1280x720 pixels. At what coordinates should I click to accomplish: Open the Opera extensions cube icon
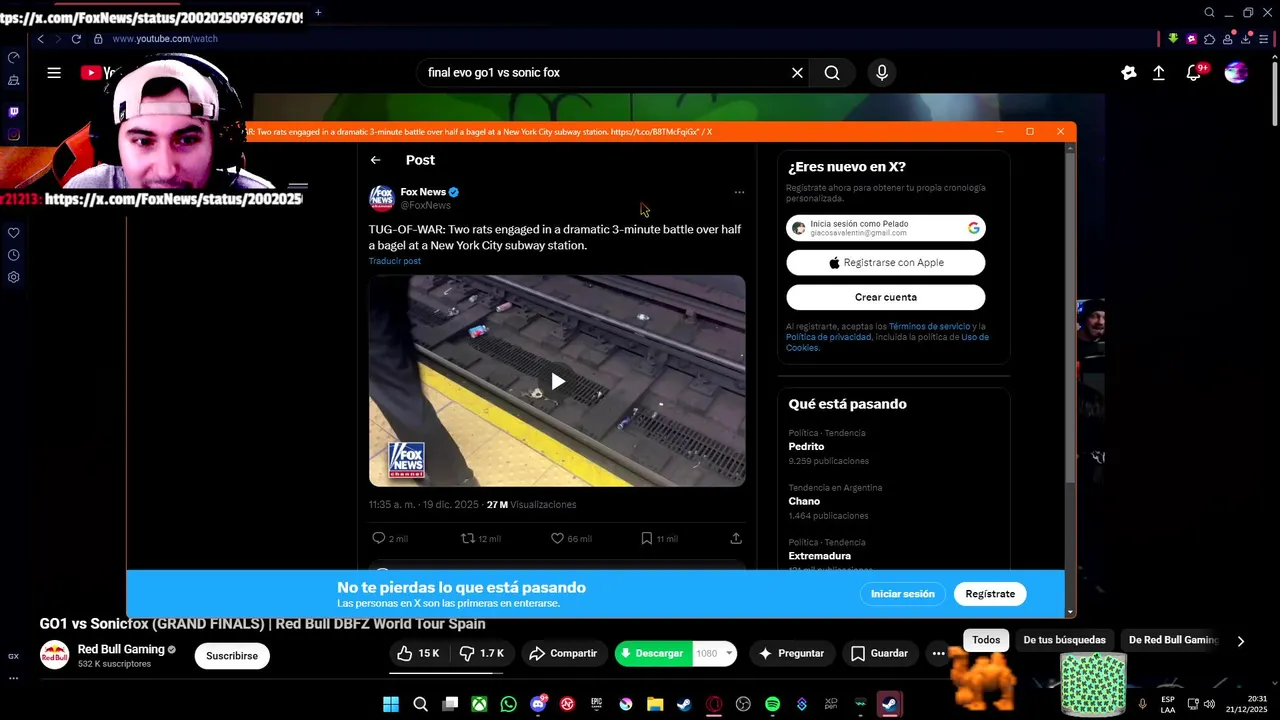[1209, 39]
